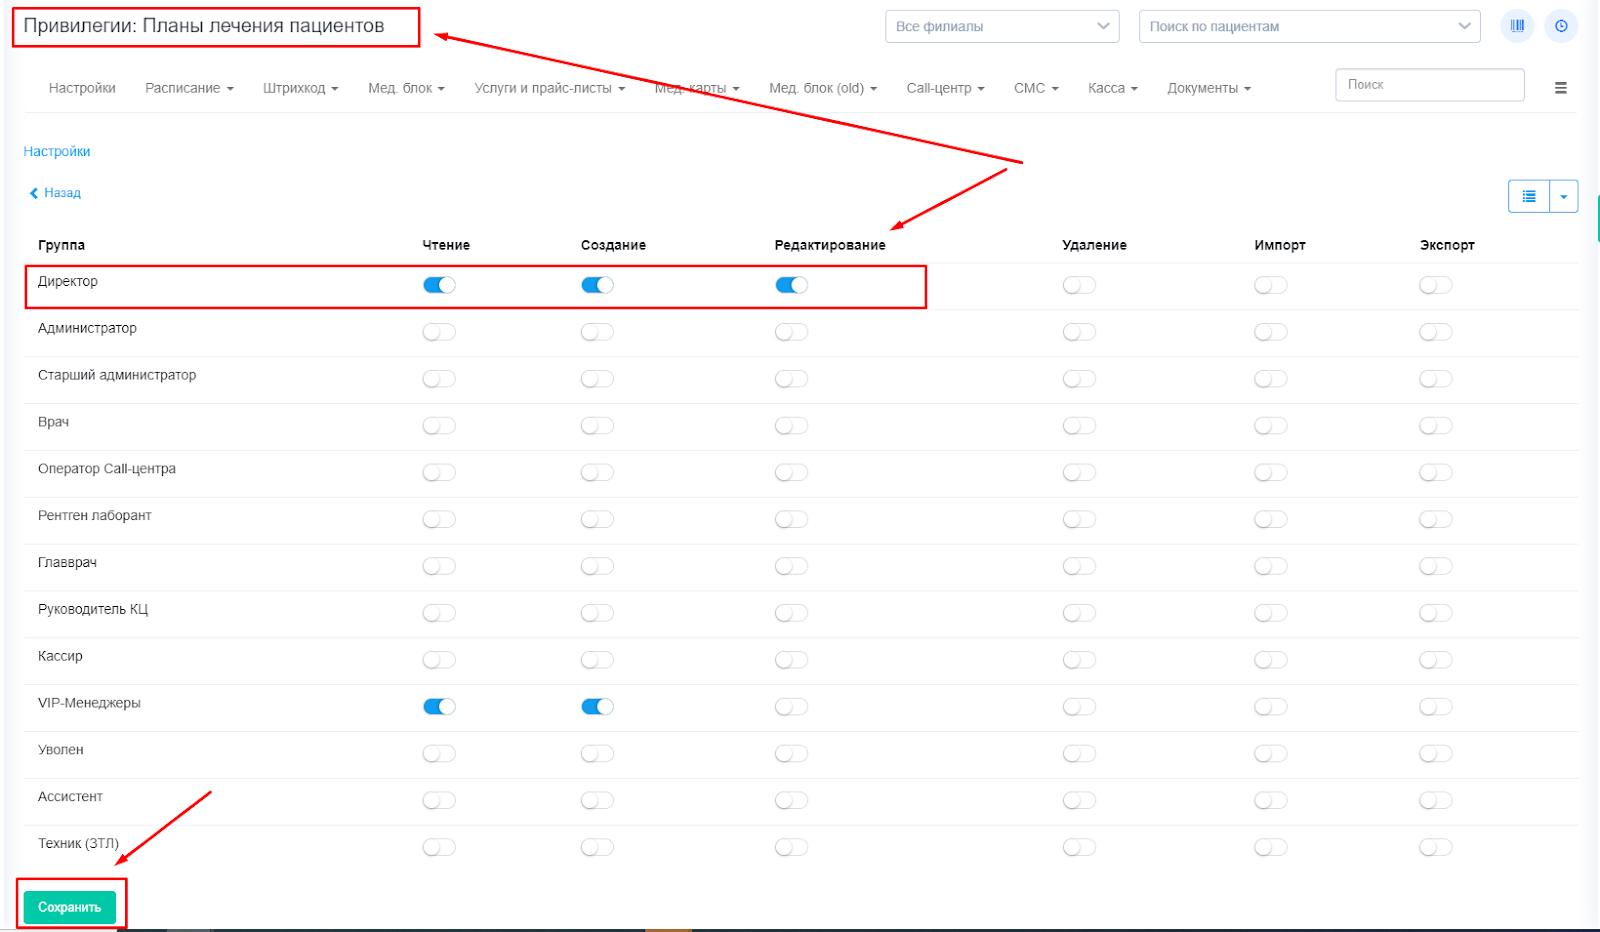1600x932 pixels.
Task: Disable Редактирование for Директор
Action: [791, 285]
